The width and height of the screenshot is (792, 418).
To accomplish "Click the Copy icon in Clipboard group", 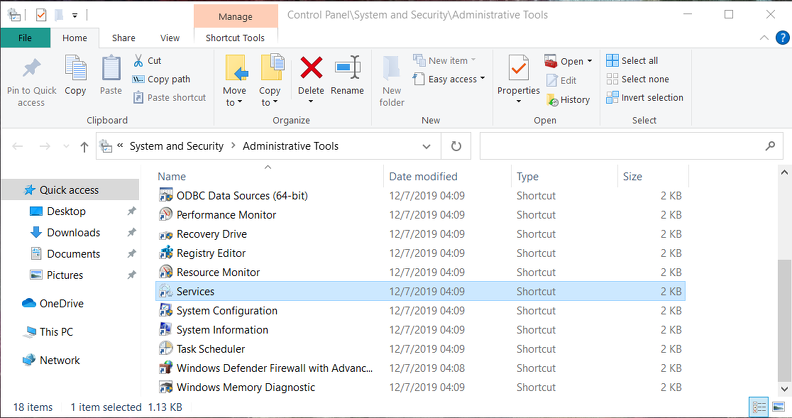I will tap(75, 68).
